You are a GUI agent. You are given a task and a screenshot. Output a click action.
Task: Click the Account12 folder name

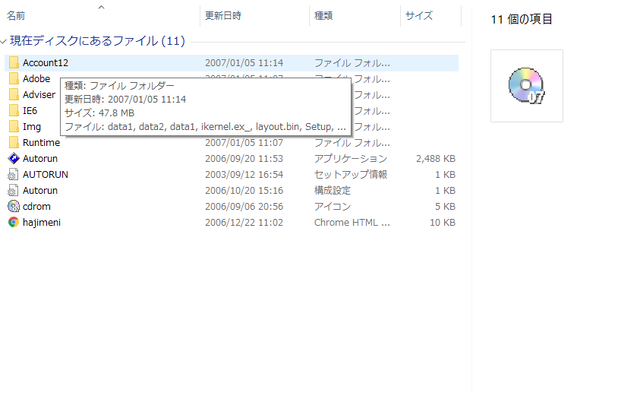pos(45,63)
